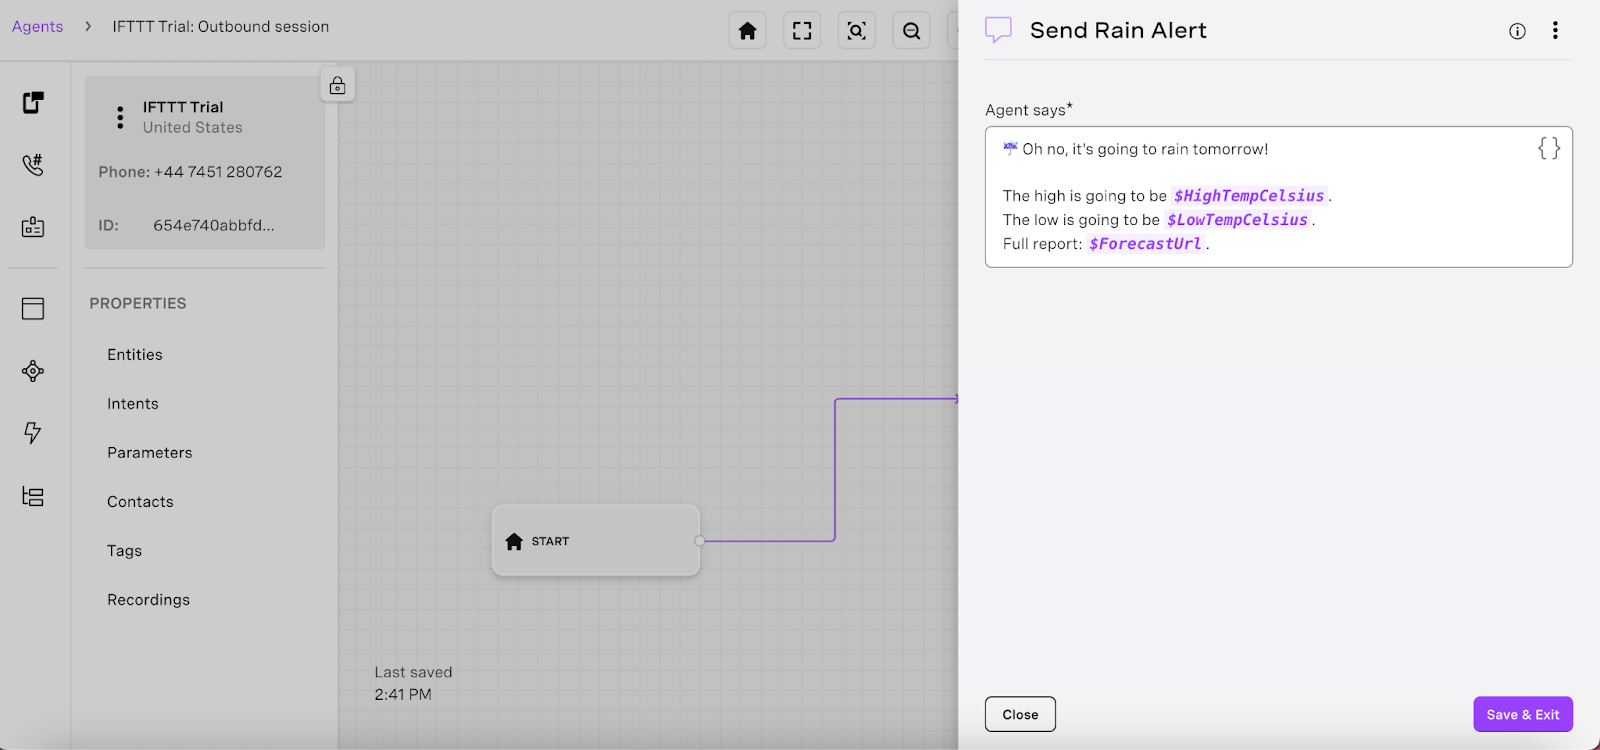The height and width of the screenshot is (750, 1600).
Task: Click the speech bubble icon beside Send Rain Alert
Action: (998, 30)
